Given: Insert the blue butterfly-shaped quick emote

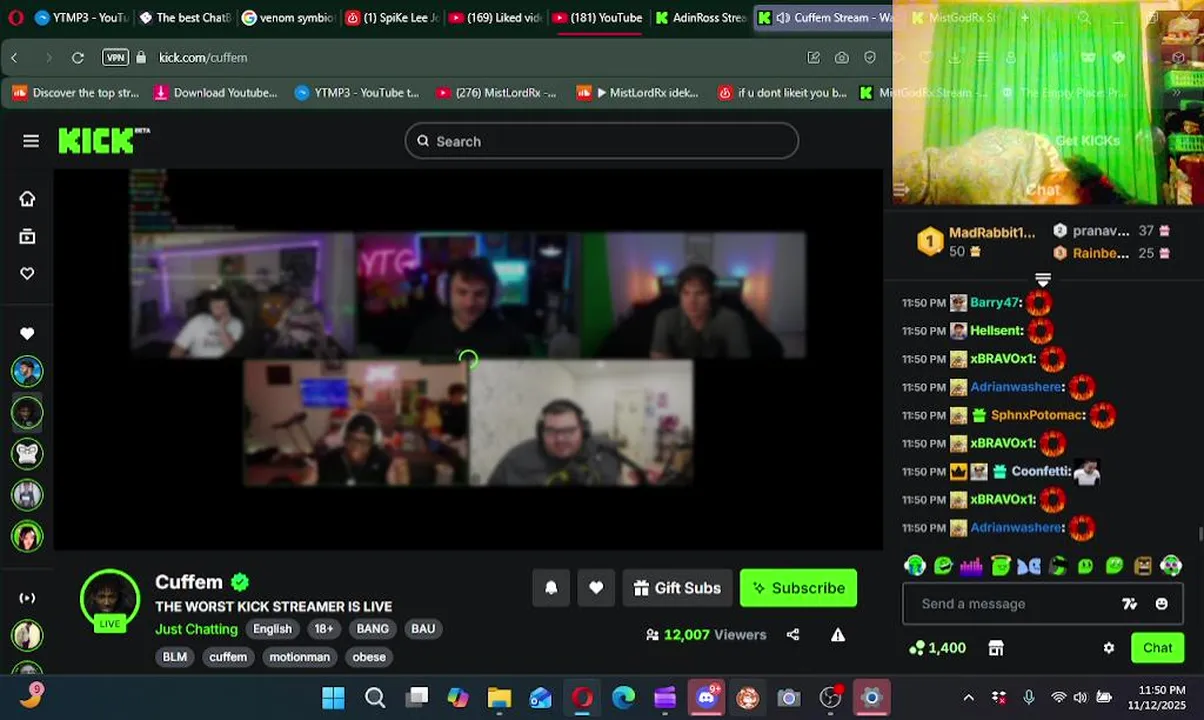Looking at the screenshot, I should point(1029,566).
